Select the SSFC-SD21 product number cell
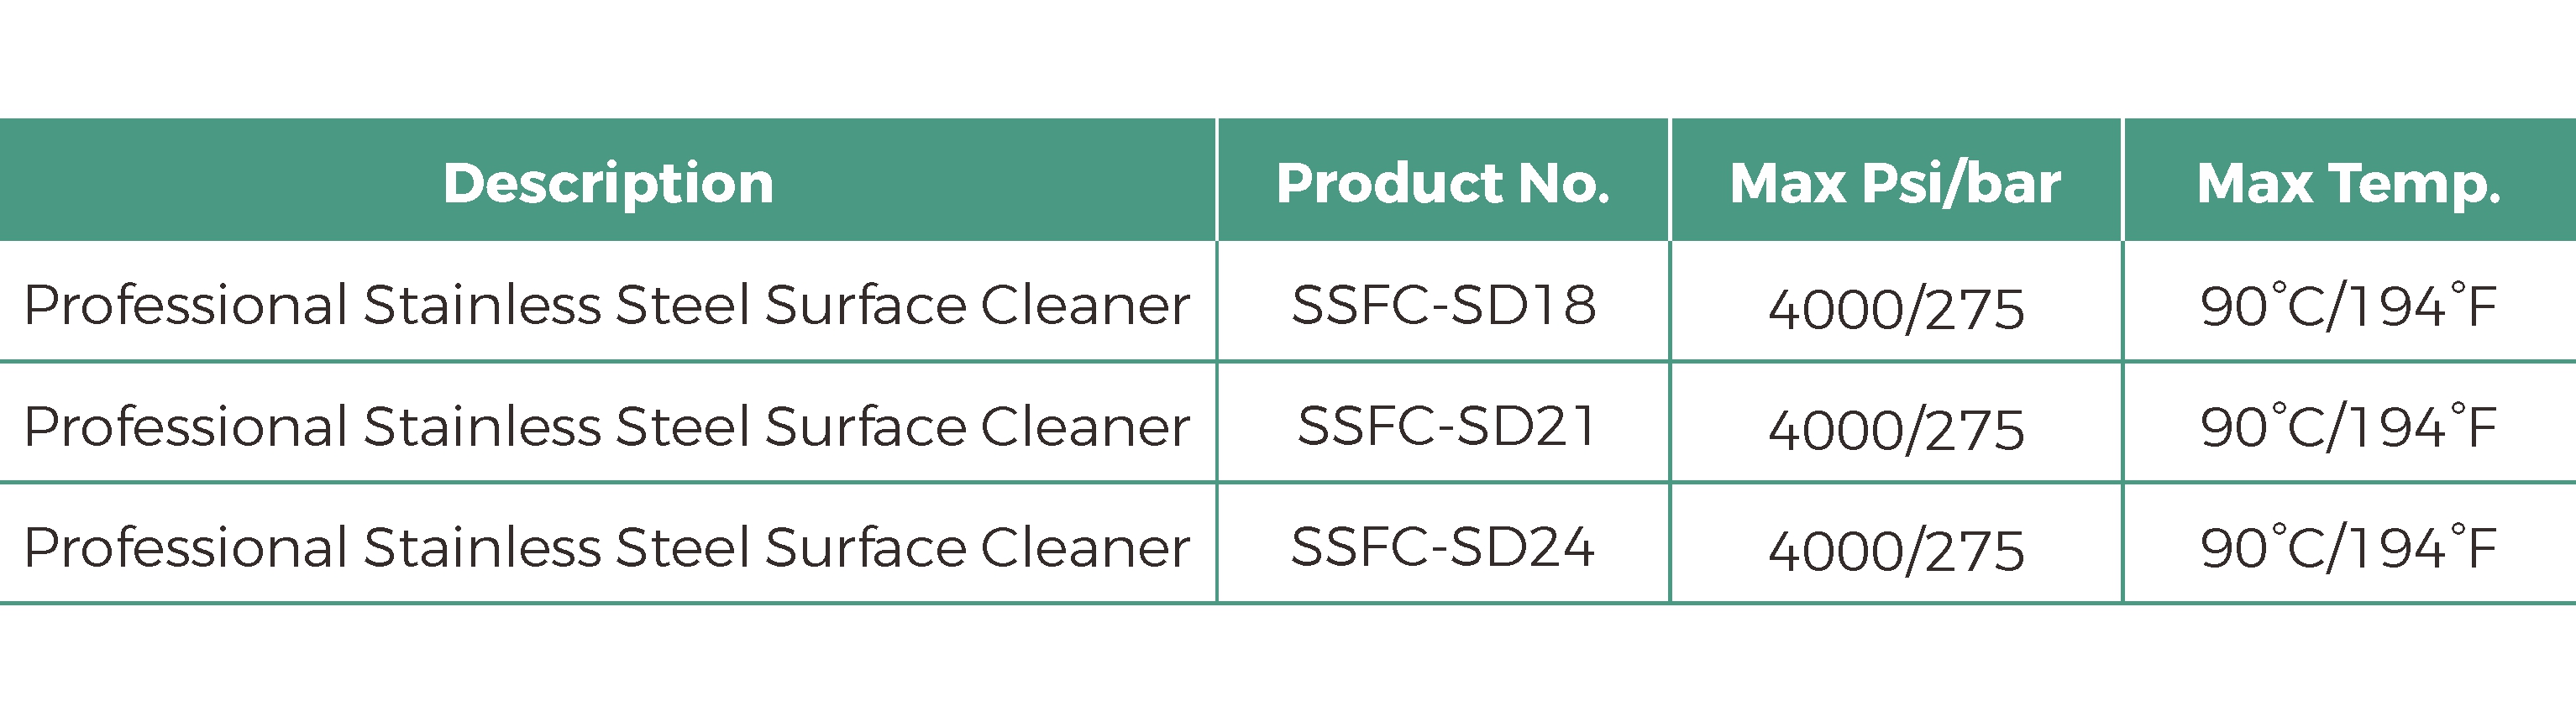This screenshot has width=2576, height=722. tap(1446, 426)
